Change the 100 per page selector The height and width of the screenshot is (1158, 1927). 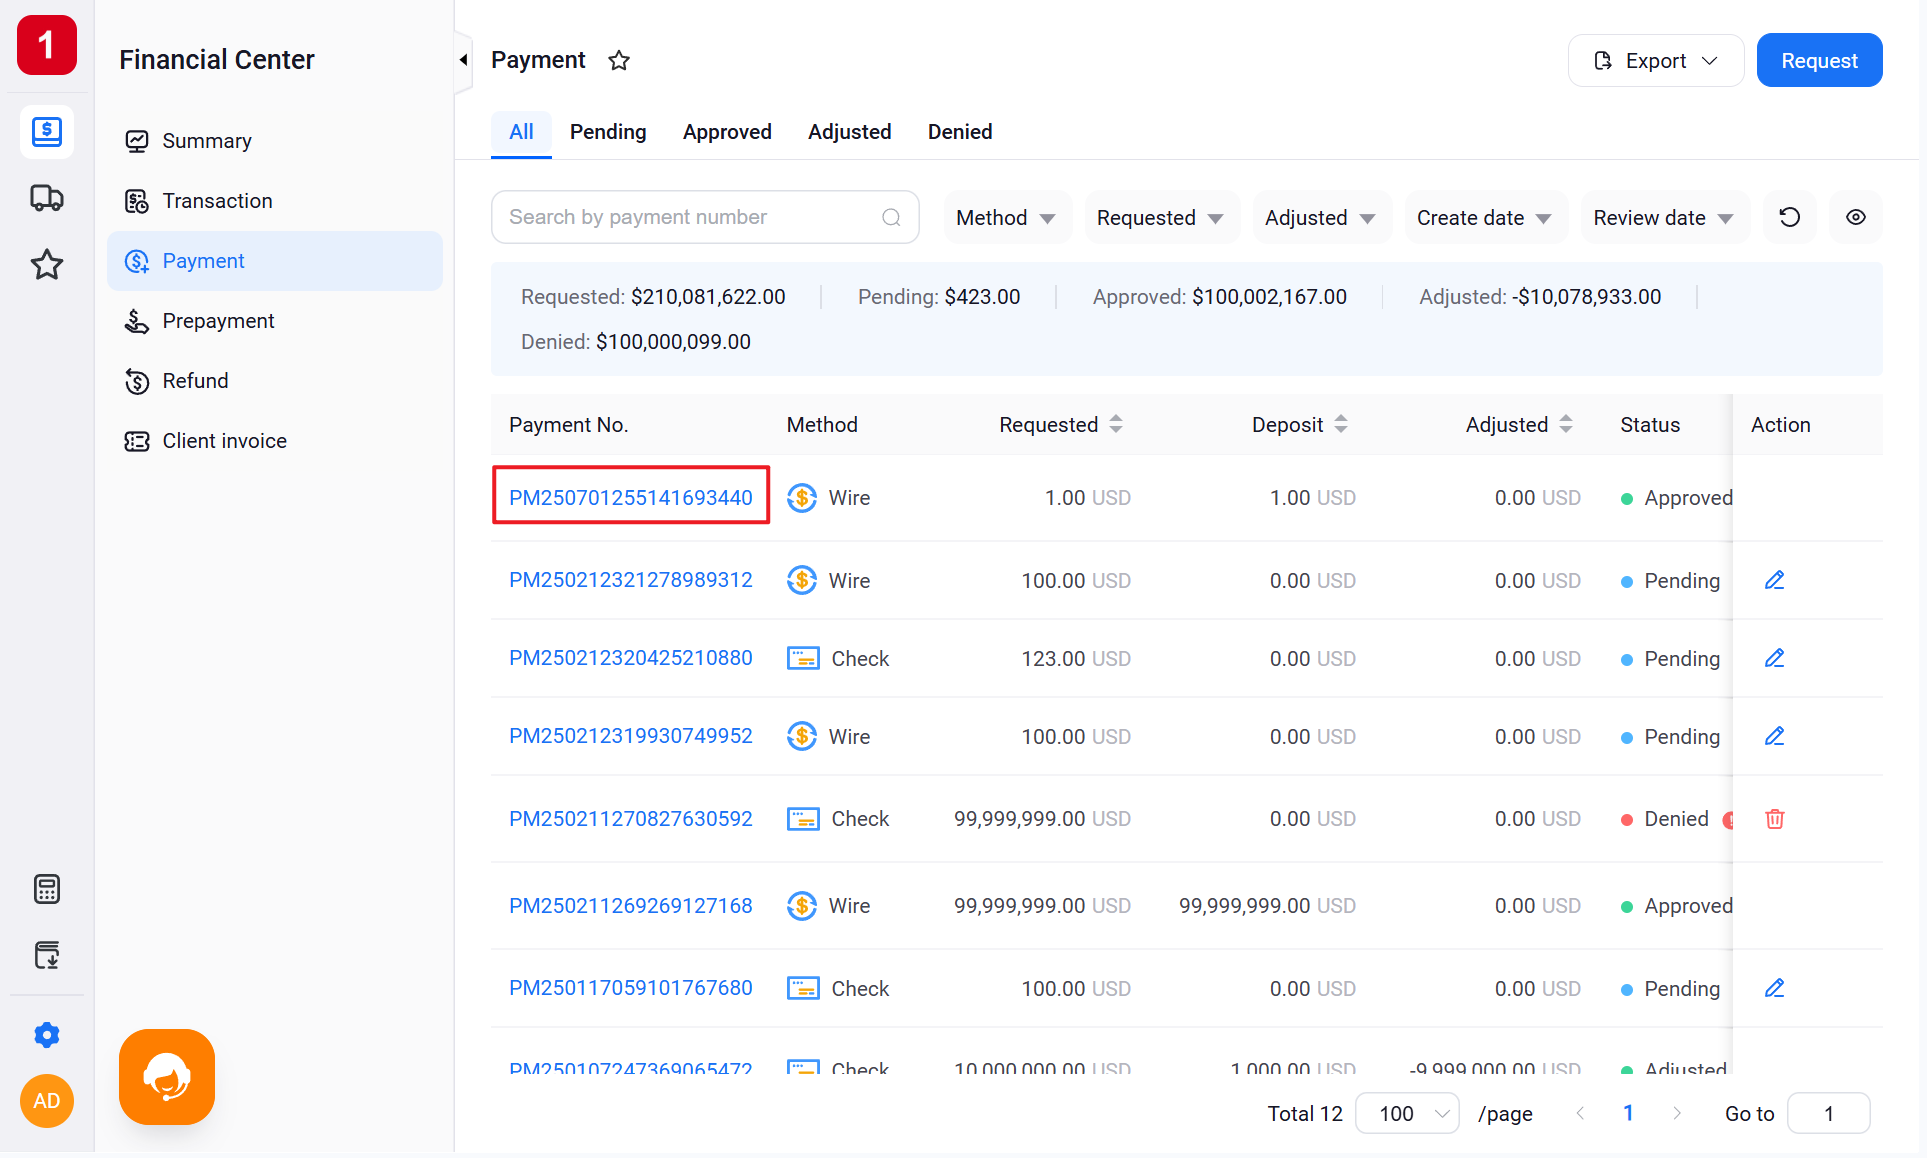point(1407,1114)
